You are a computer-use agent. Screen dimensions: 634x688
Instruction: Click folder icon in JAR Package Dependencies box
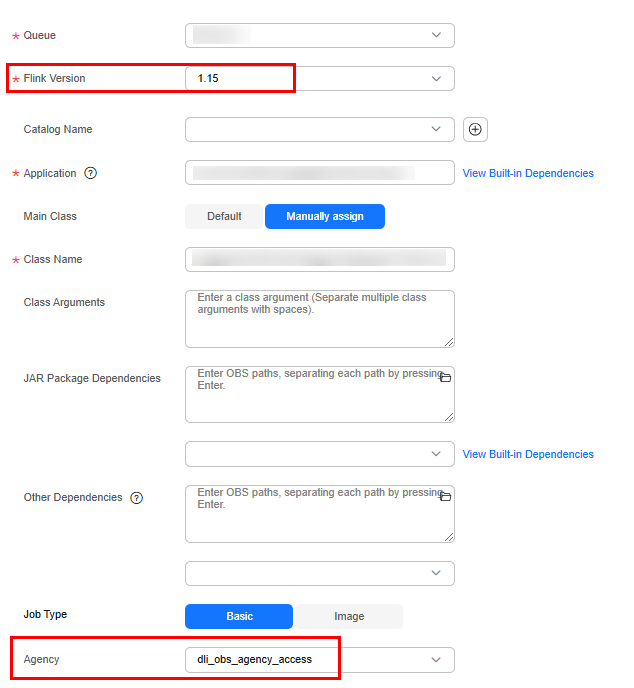446,378
